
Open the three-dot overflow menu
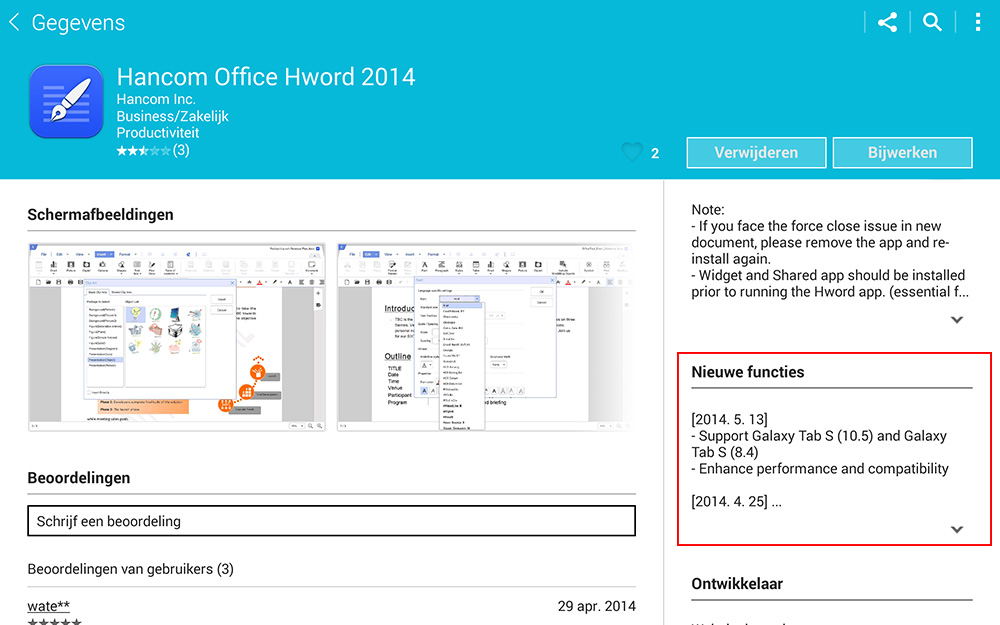point(978,22)
